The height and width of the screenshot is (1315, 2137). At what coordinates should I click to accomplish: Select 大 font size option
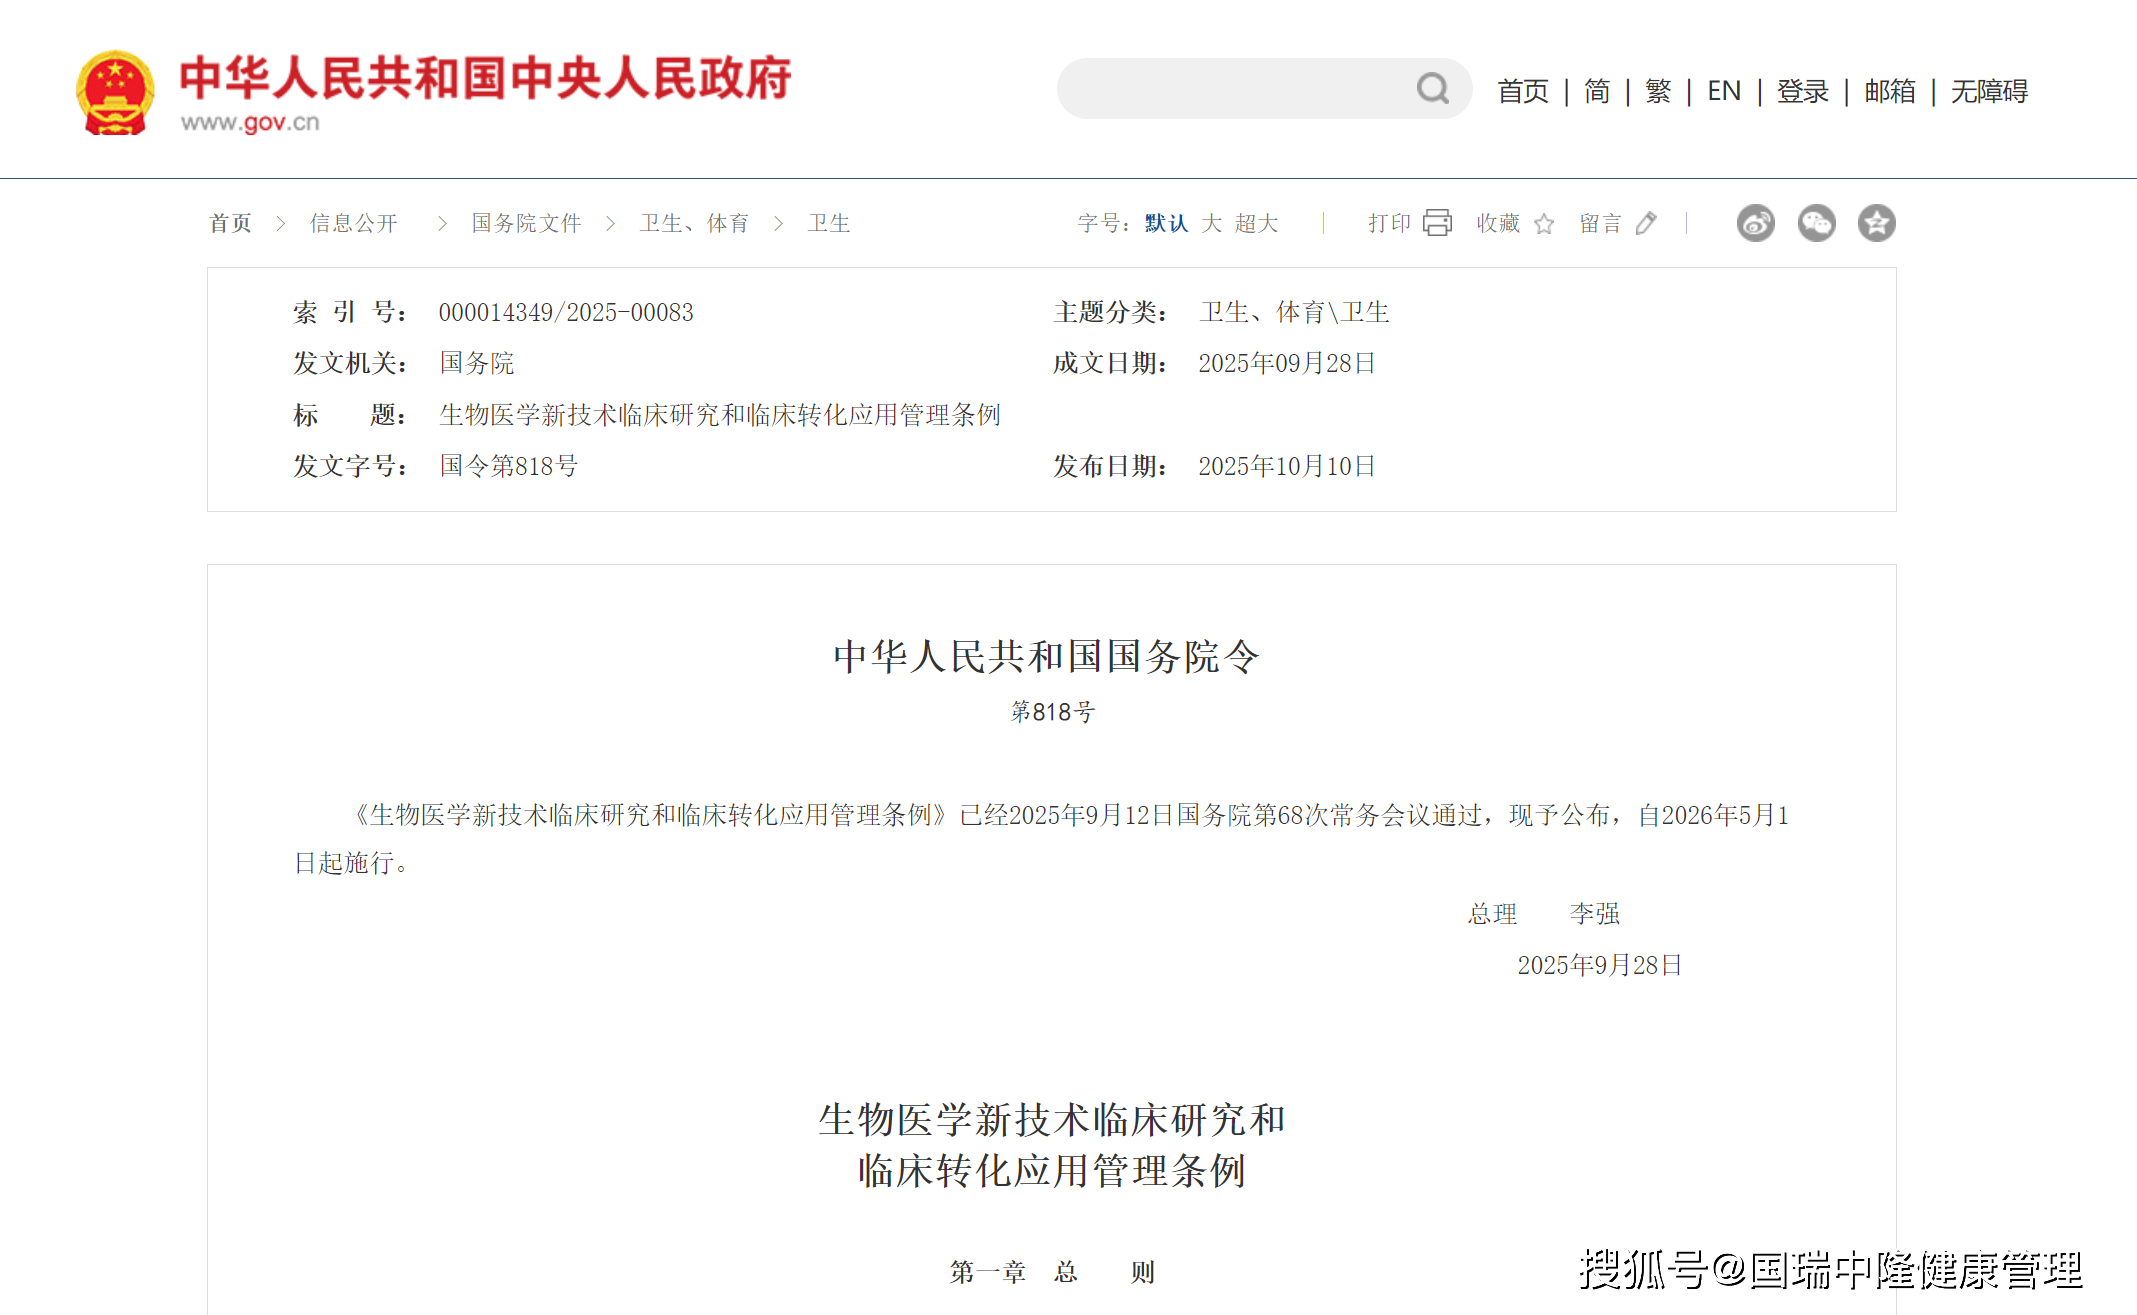(x=1211, y=223)
